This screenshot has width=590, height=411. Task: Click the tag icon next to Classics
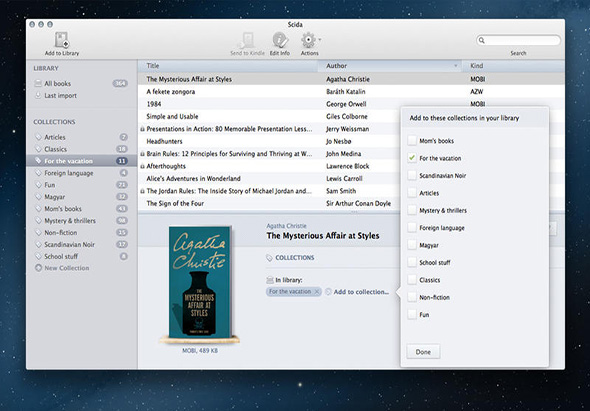[38, 149]
